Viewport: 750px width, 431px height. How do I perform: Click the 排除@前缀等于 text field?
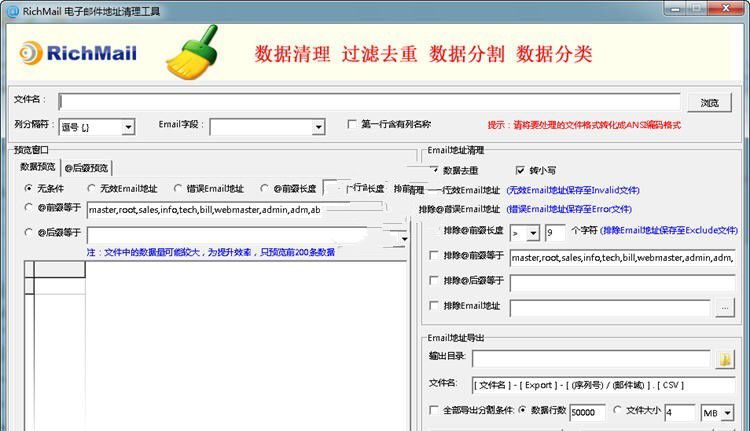click(622, 258)
